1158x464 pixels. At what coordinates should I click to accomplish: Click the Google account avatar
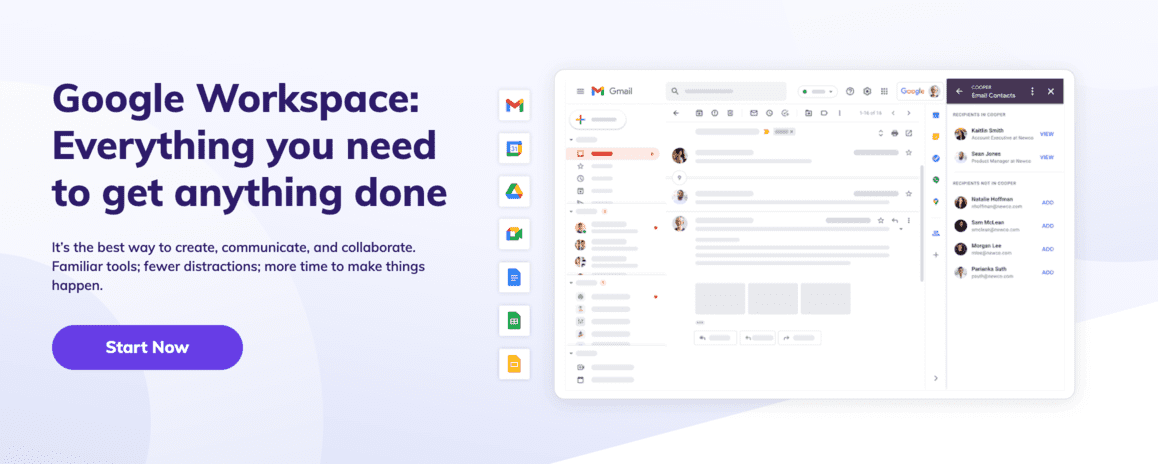click(934, 92)
